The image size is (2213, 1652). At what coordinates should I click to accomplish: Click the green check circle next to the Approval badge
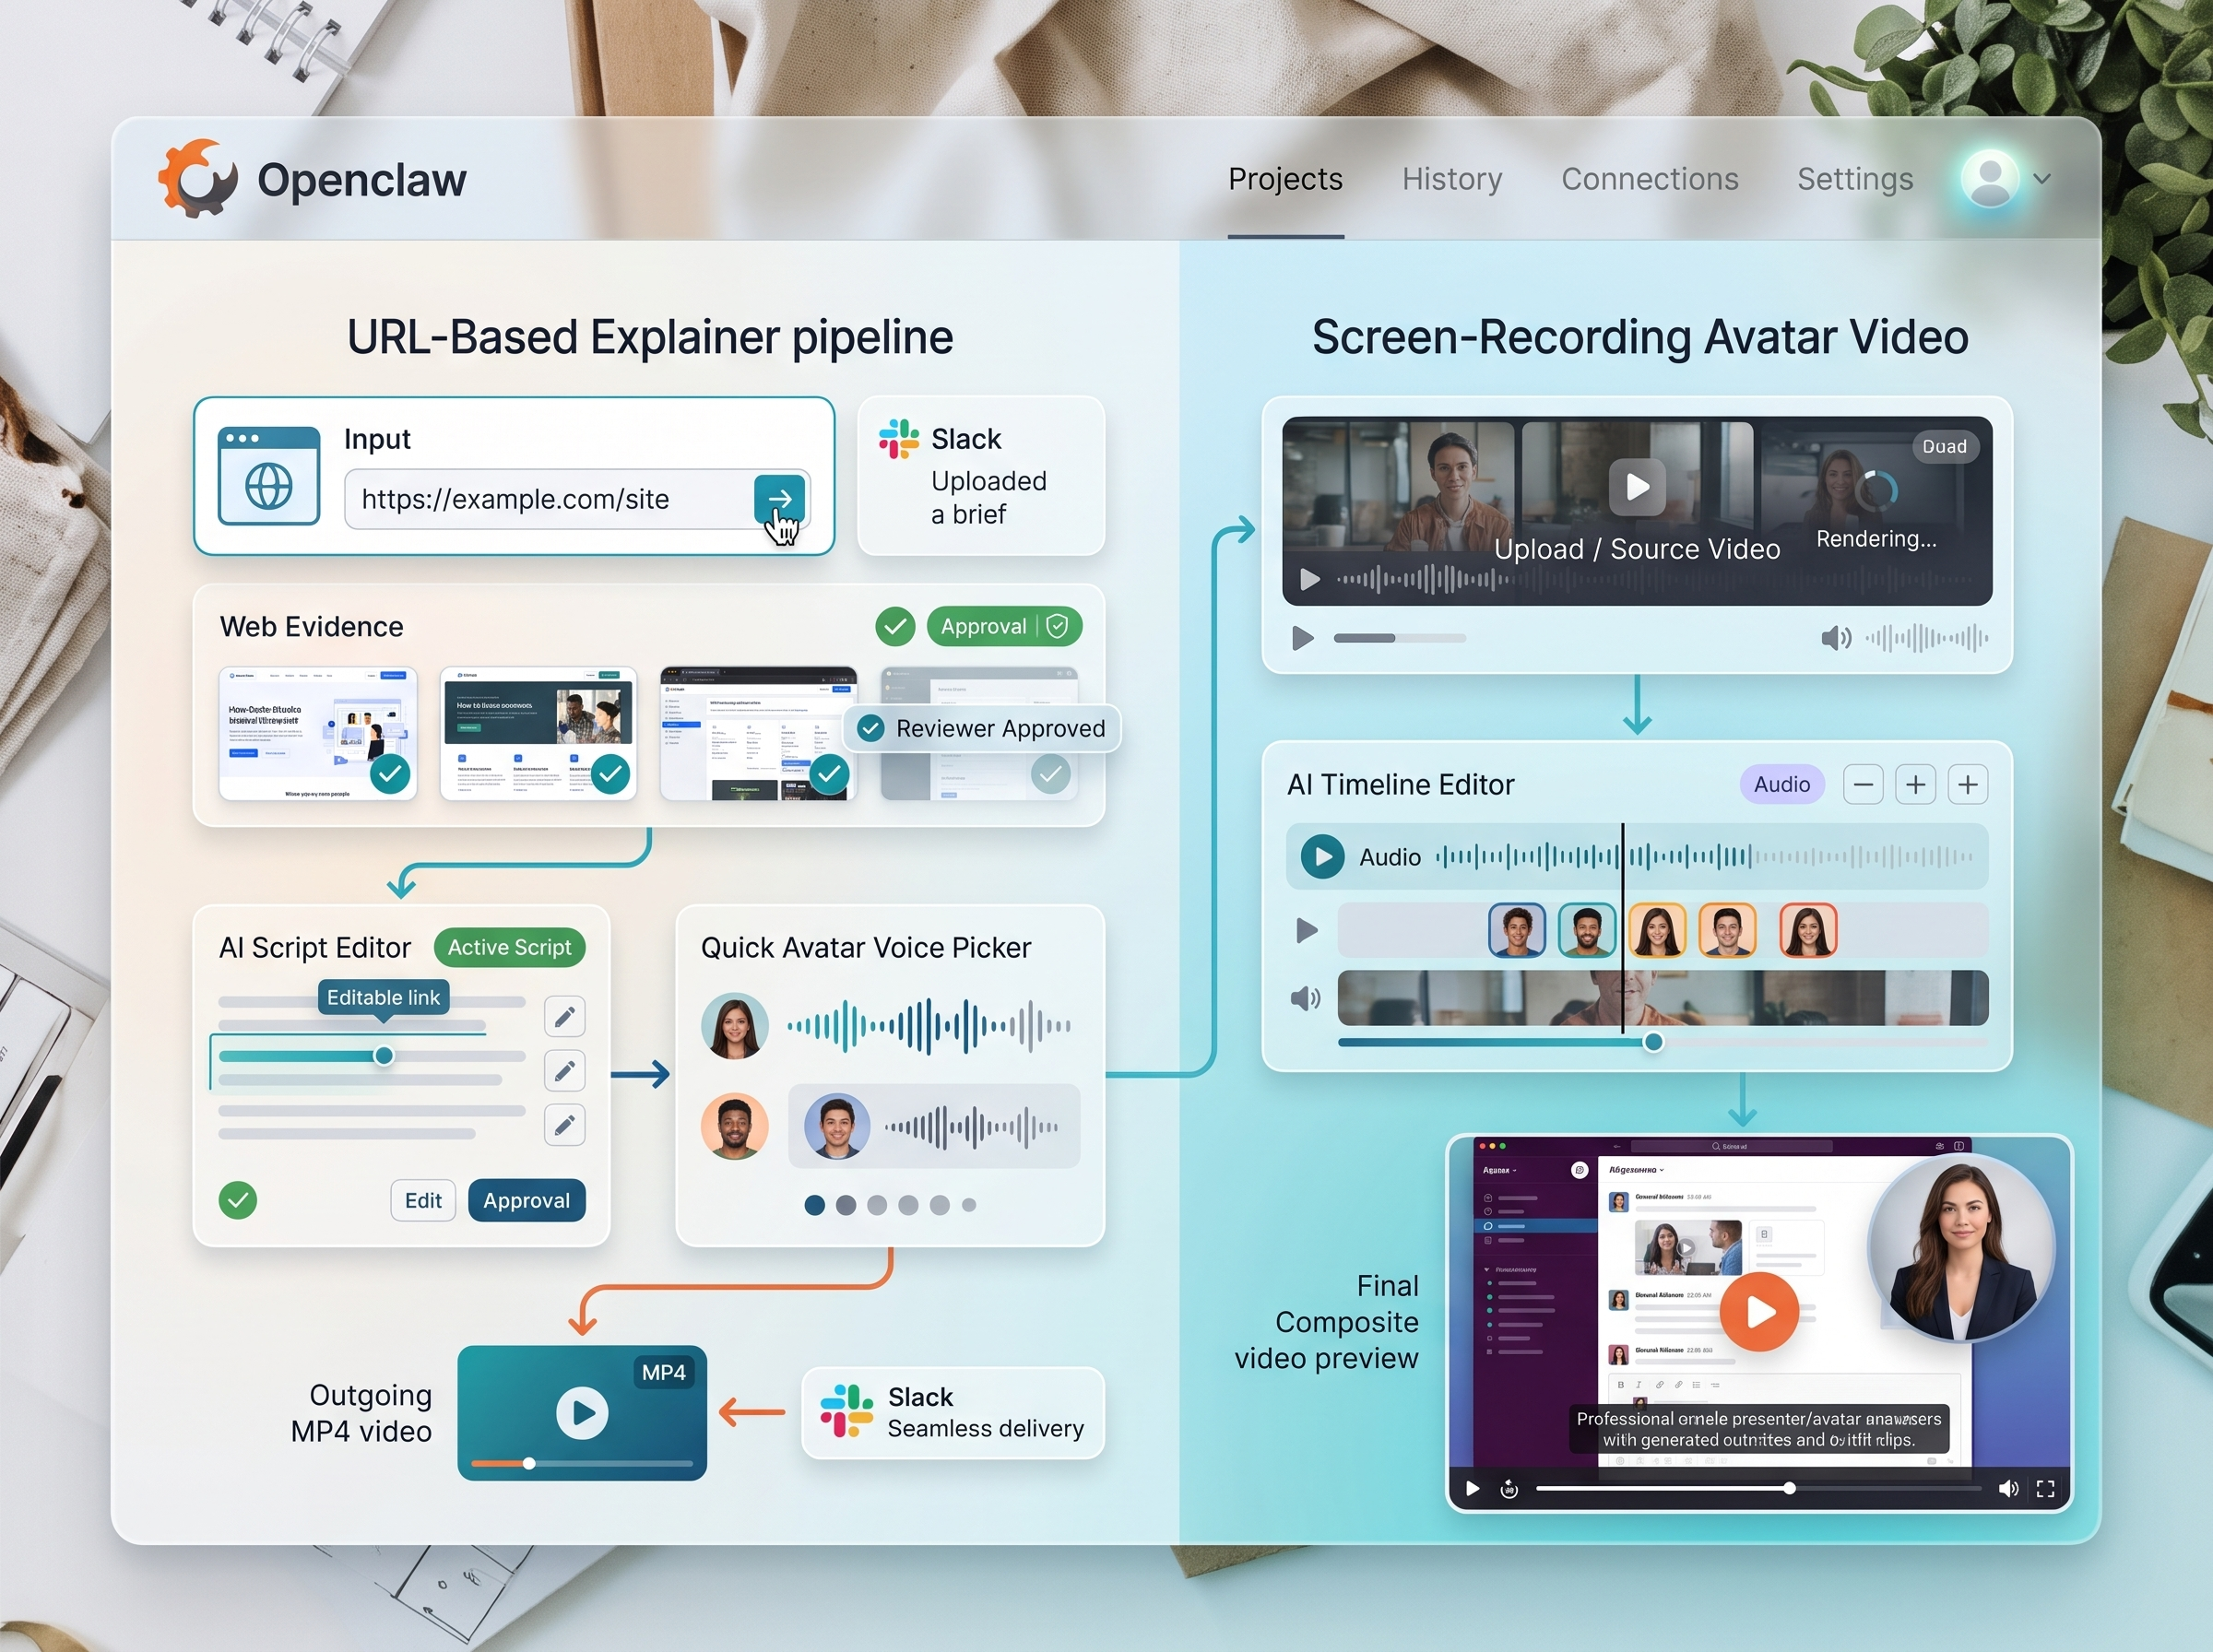[895, 627]
